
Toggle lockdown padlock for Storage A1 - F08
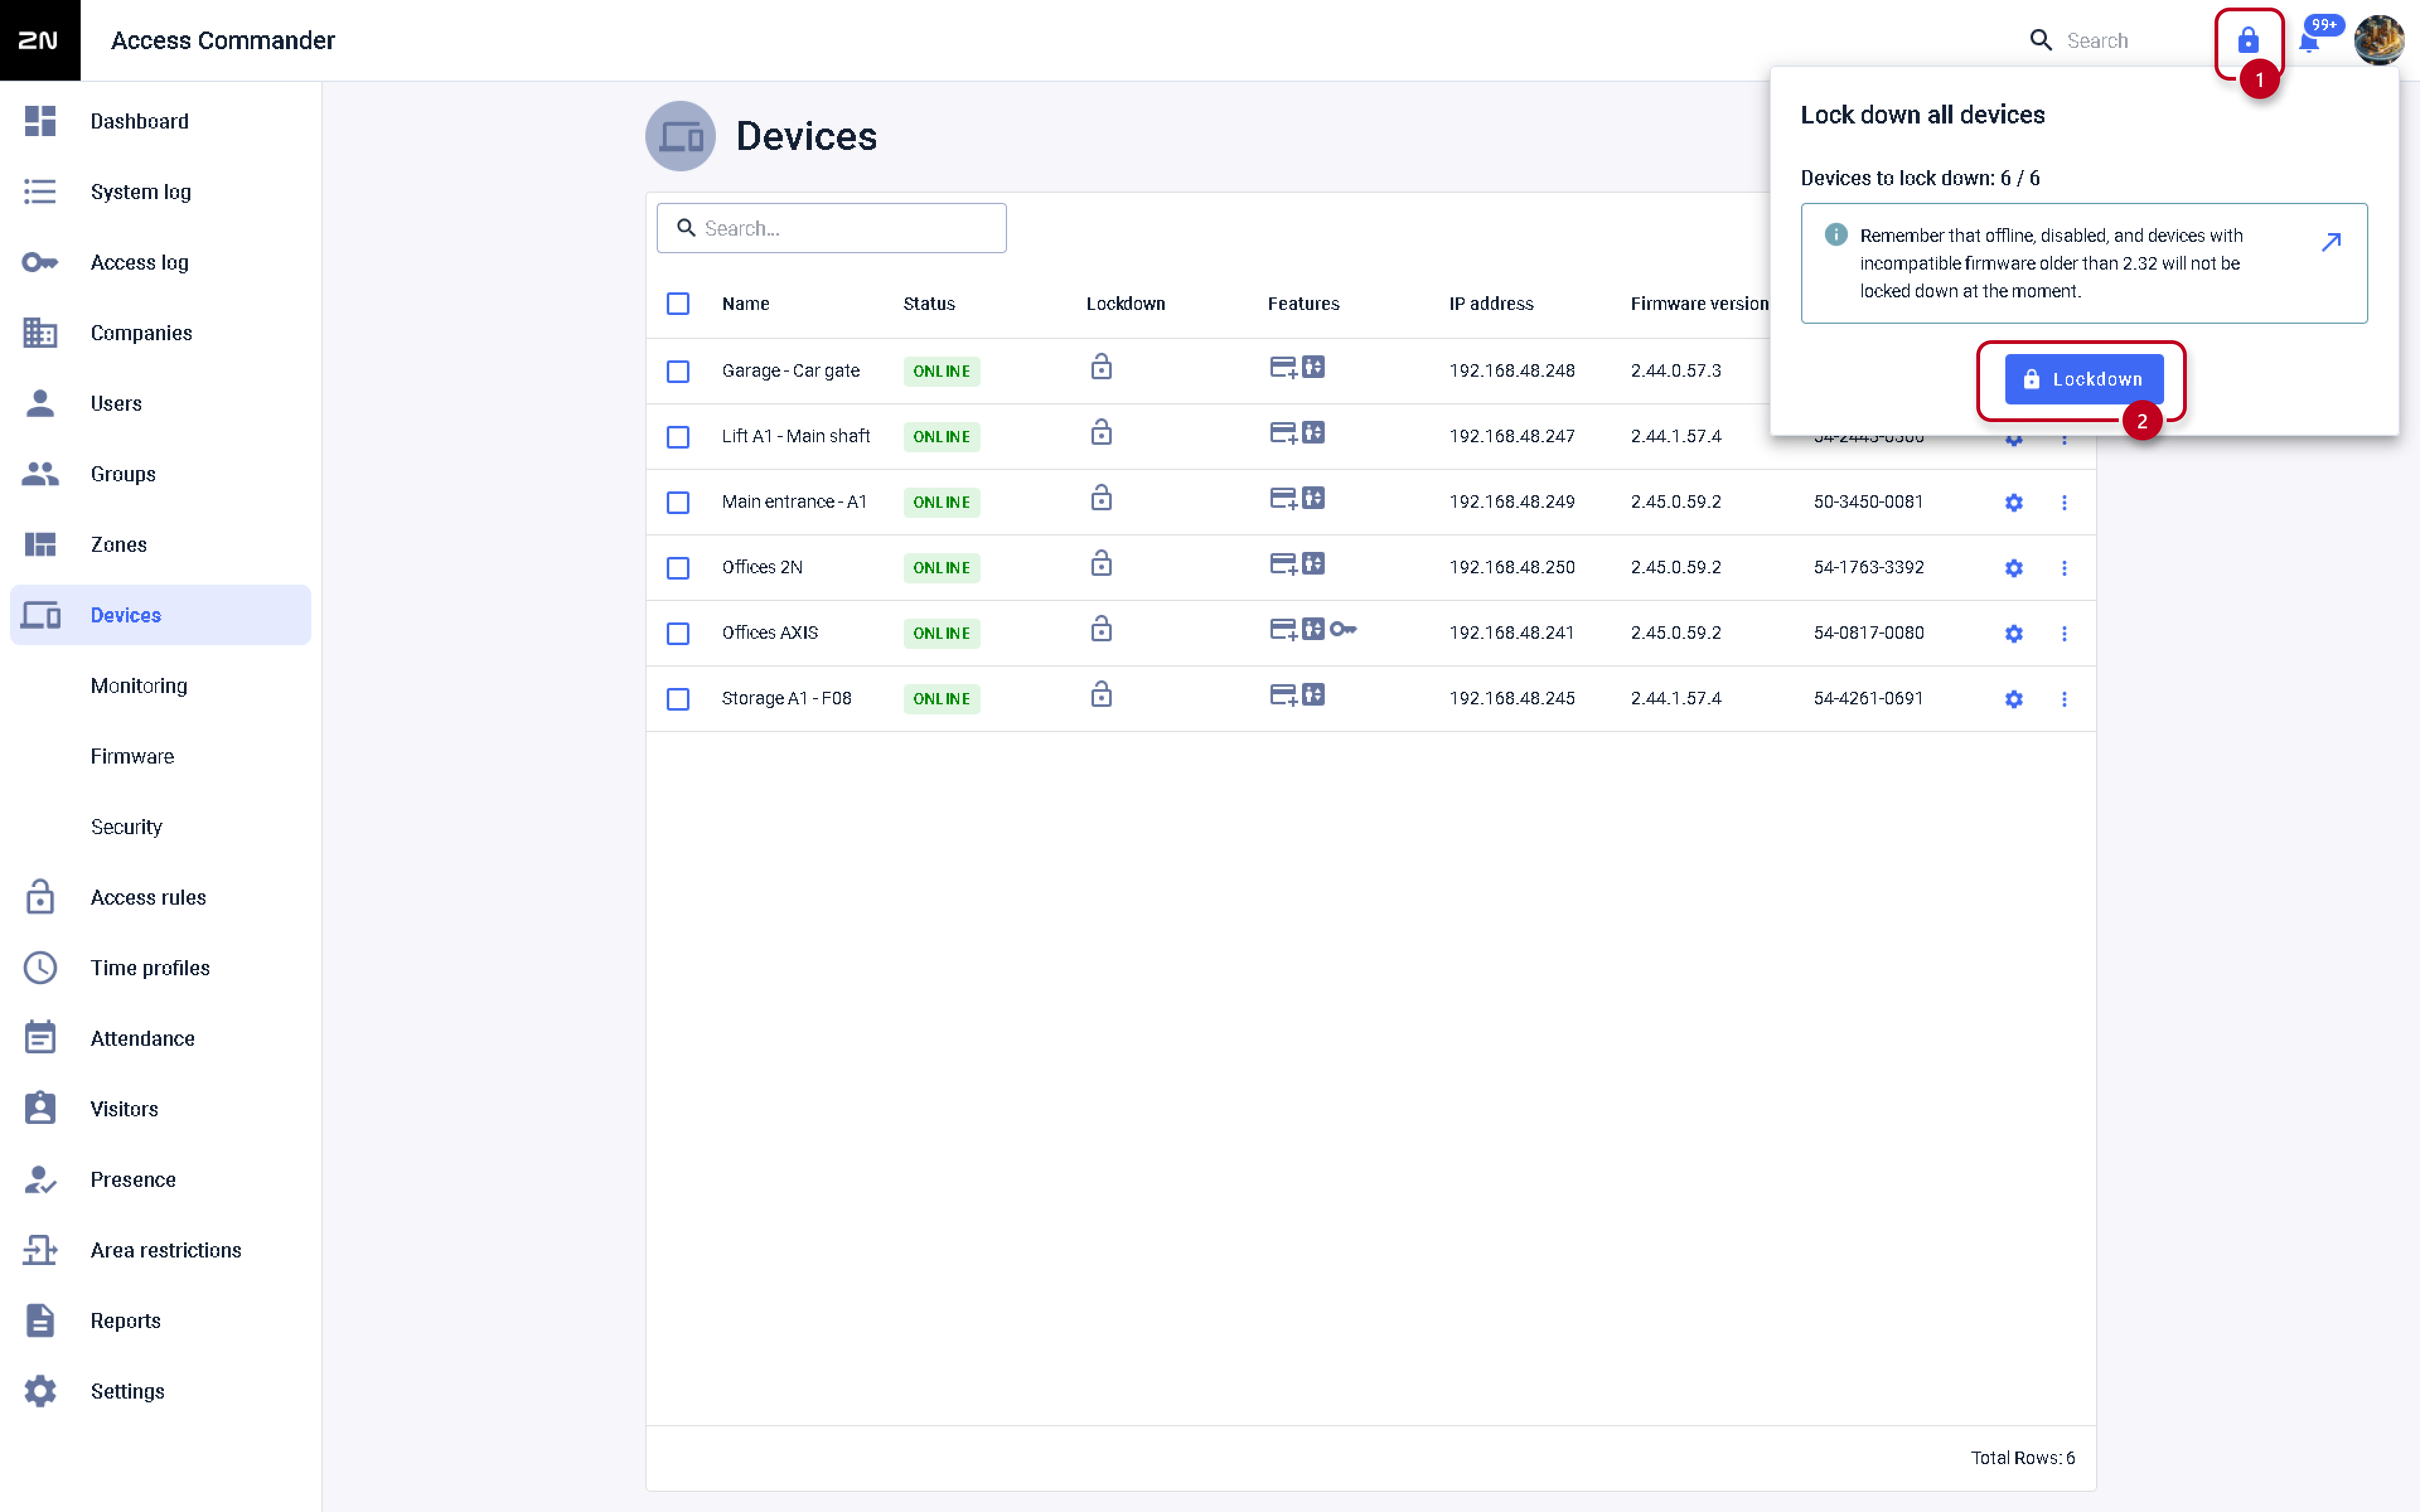(1101, 694)
